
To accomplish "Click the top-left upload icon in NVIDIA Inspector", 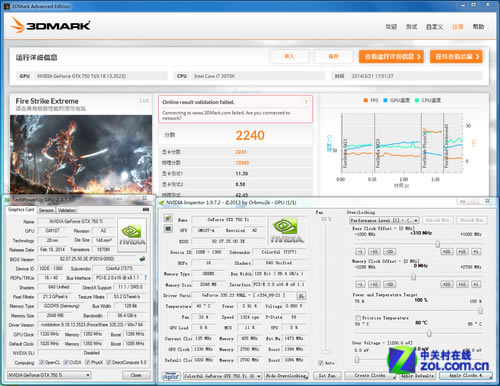I will [168, 218].
